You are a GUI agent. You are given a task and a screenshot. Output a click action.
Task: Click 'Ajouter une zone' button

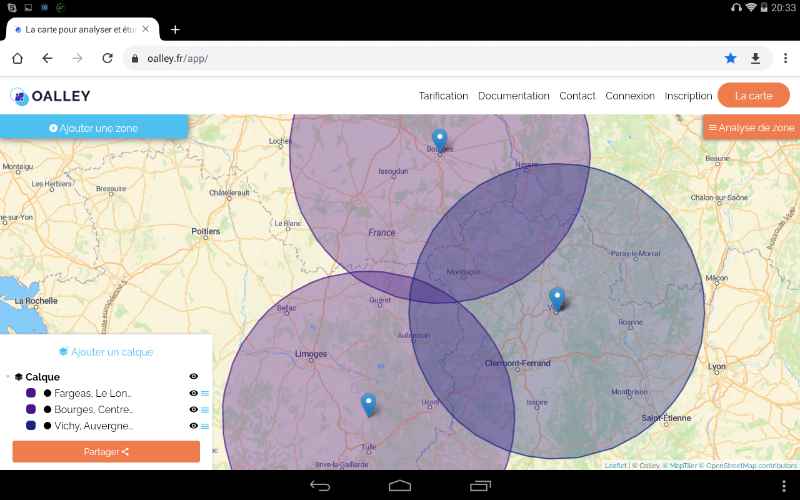[94, 128]
